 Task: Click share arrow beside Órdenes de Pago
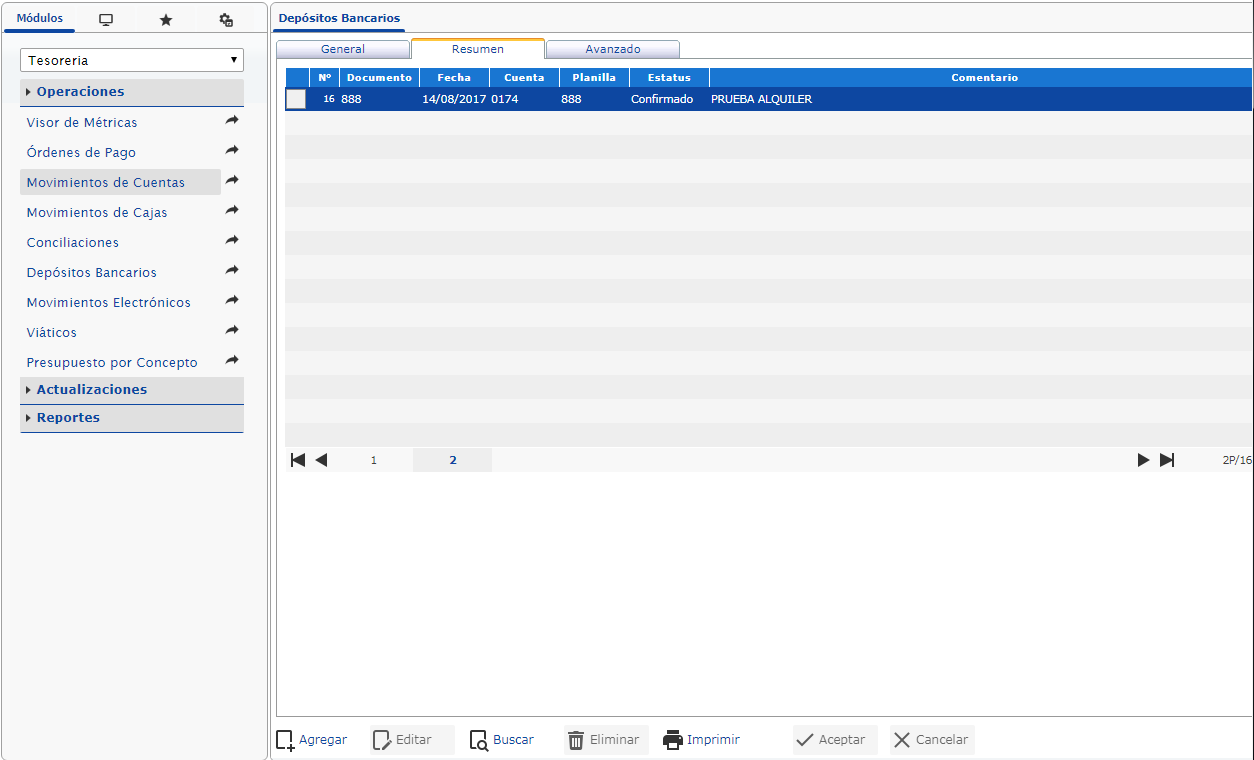232,150
